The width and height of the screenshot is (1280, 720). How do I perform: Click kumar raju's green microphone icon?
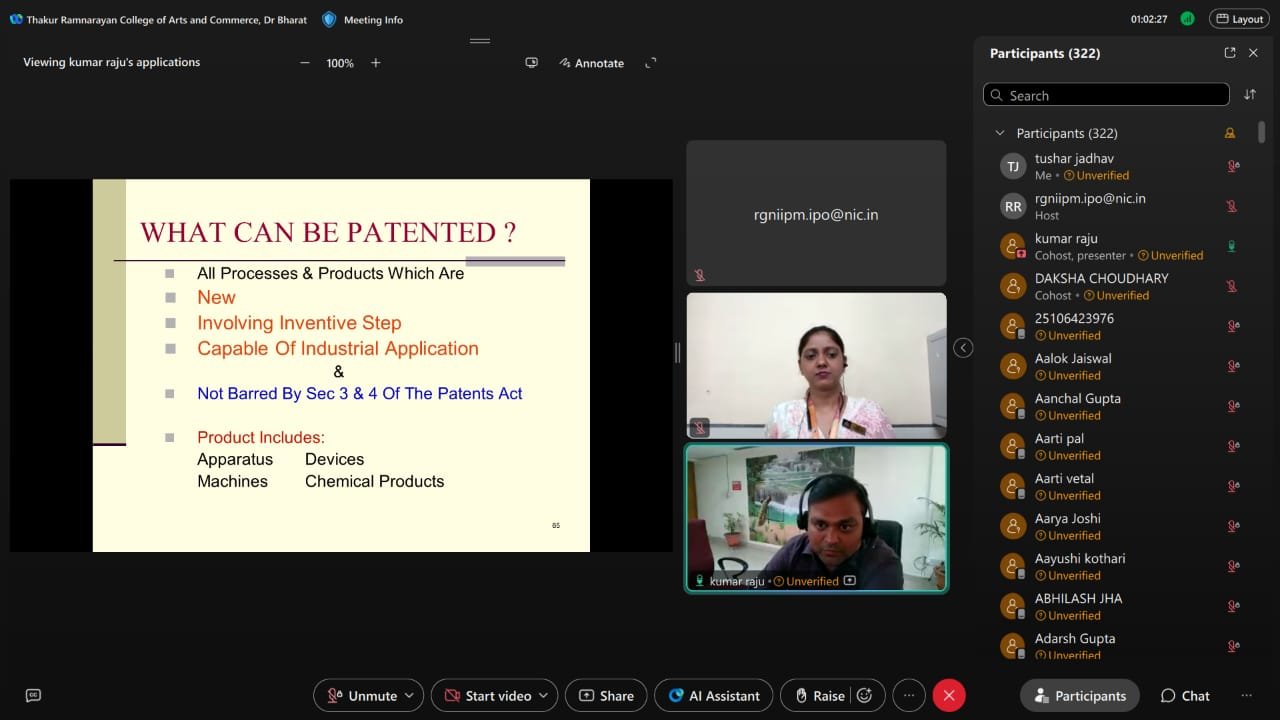click(x=1232, y=247)
